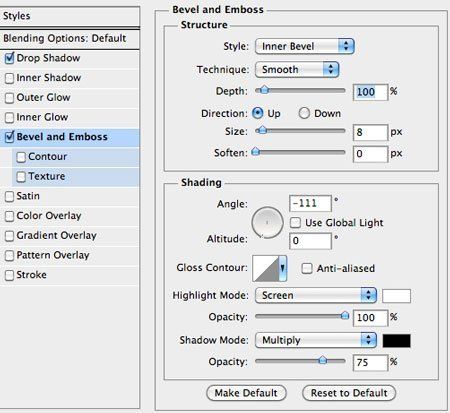This screenshot has width=450, height=413.
Task: Open Highlight Mode dropdown set to Screen
Action: [316, 295]
